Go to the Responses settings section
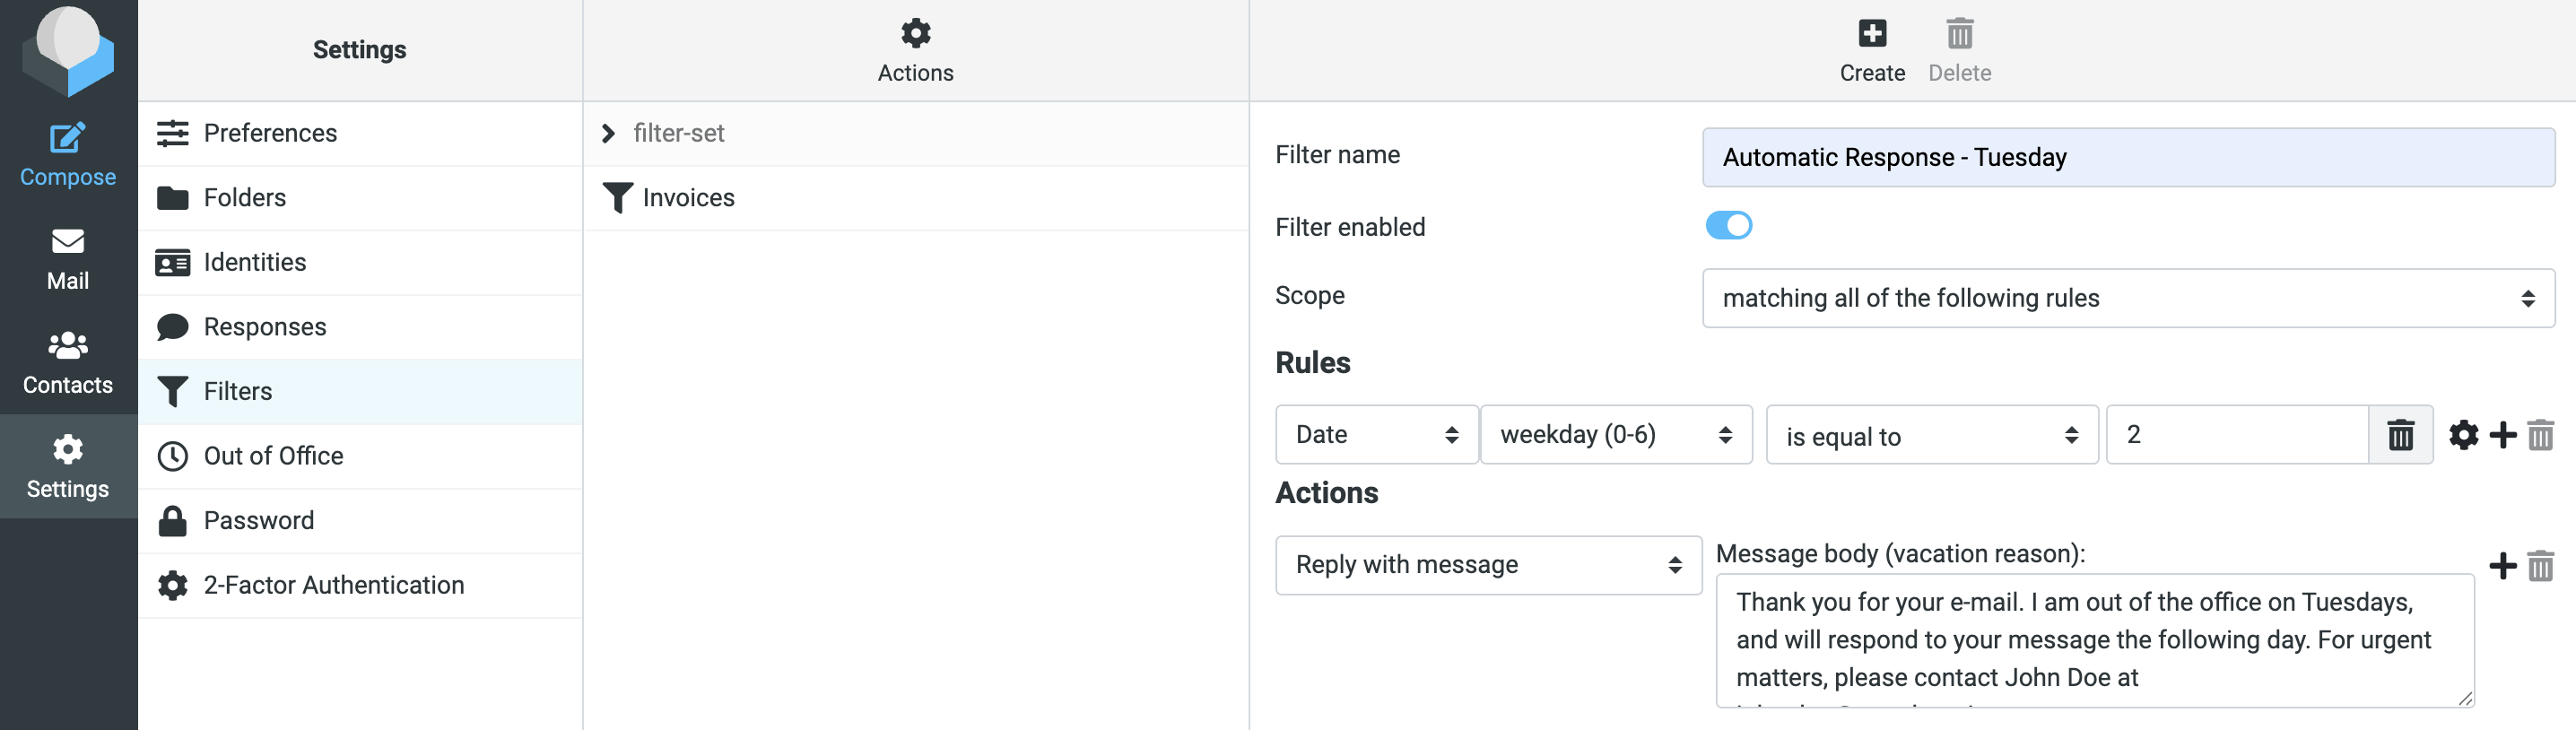The image size is (2576, 730). point(264,327)
